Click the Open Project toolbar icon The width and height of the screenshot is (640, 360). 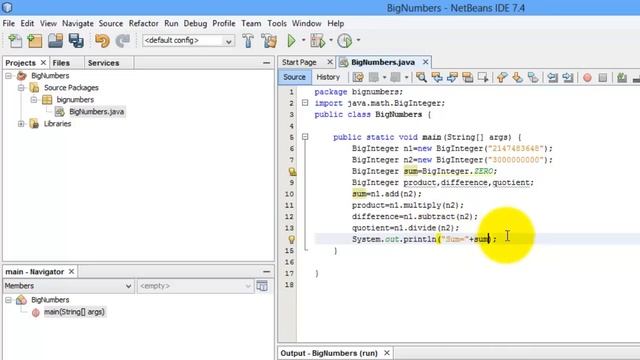click(x=56, y=40)
